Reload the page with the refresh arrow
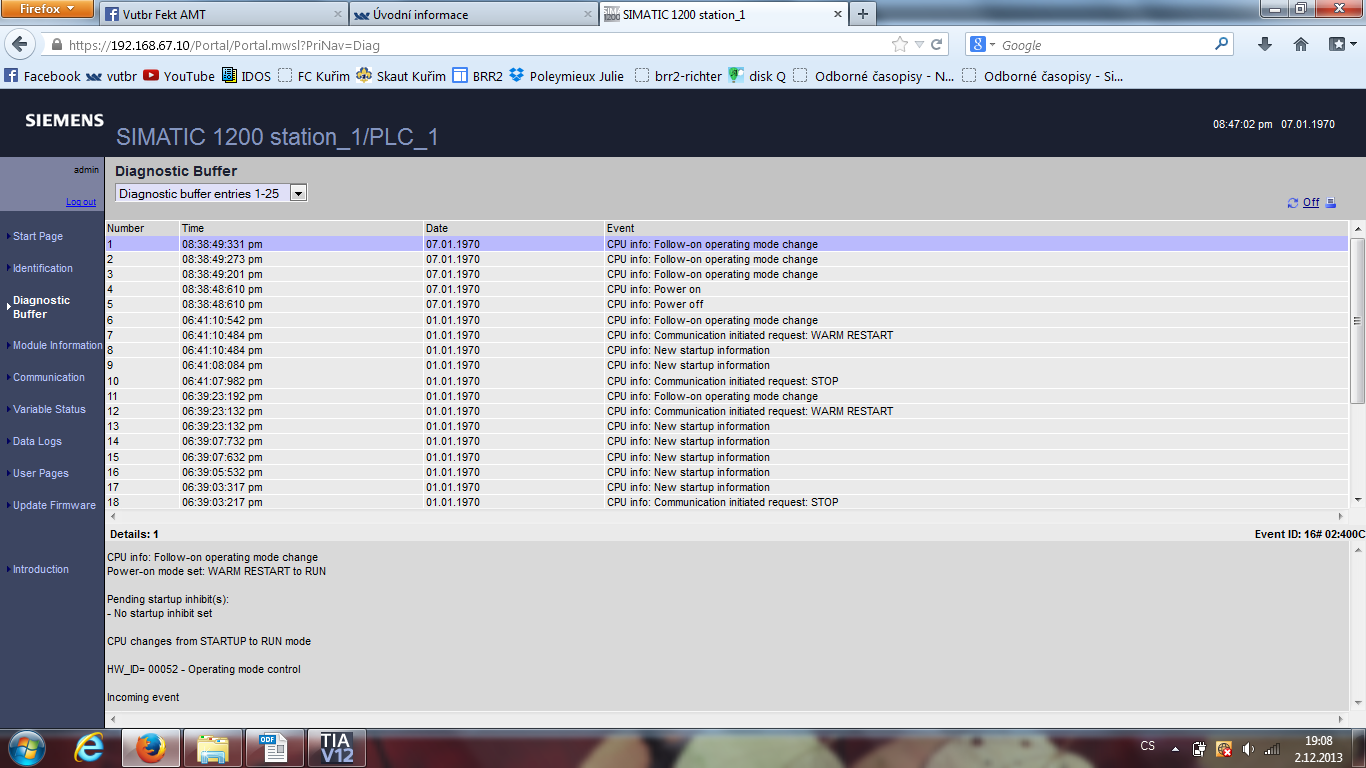This screenshot has height=768, width=1366. 937,45
